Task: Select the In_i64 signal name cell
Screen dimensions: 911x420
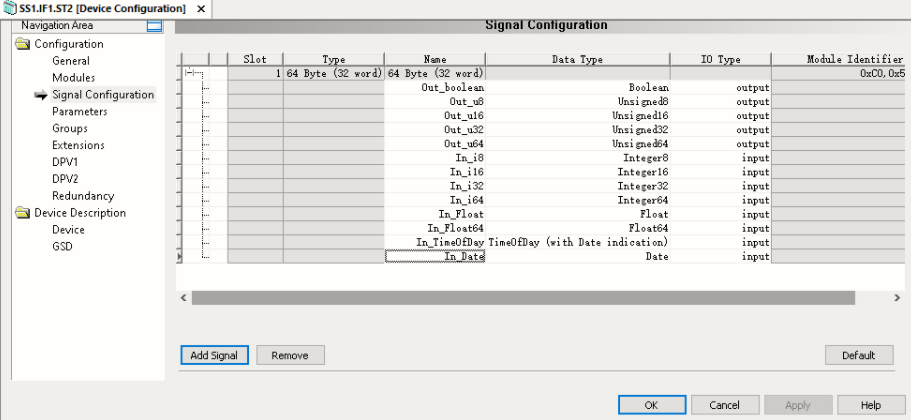Action: (x=435, y=200)
